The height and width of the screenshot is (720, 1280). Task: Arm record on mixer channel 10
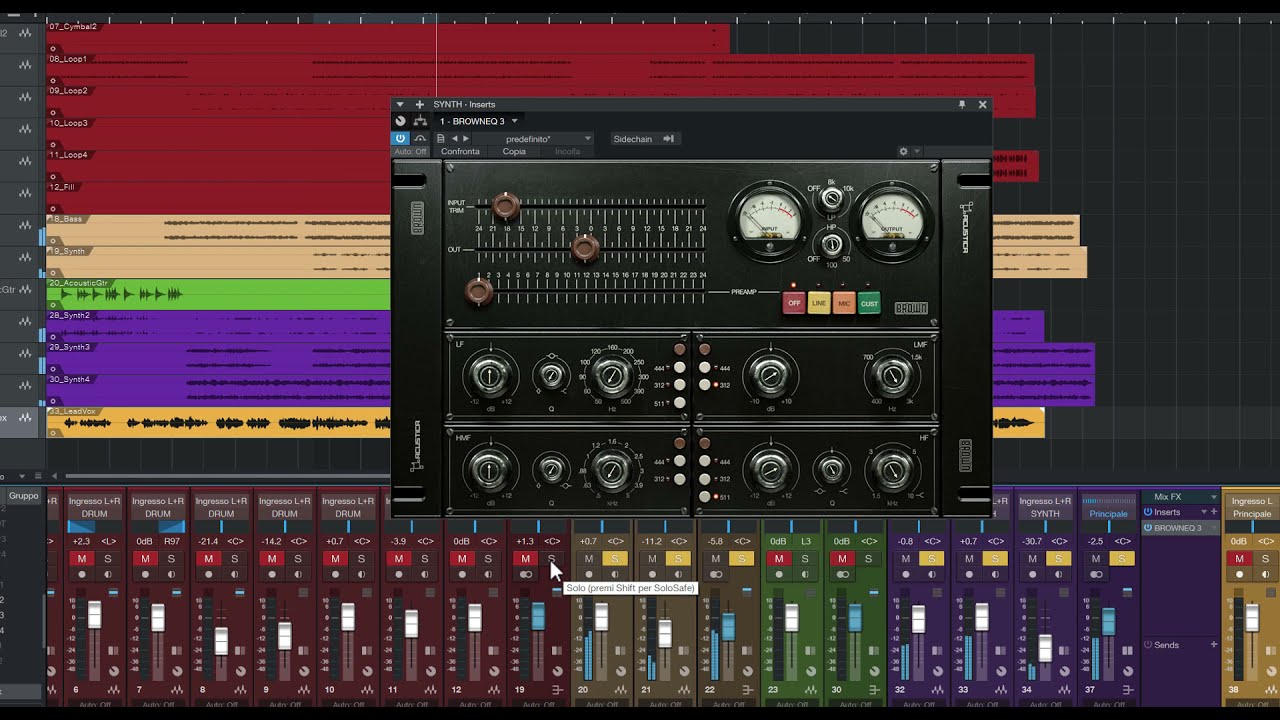click(x=335, y=575)
